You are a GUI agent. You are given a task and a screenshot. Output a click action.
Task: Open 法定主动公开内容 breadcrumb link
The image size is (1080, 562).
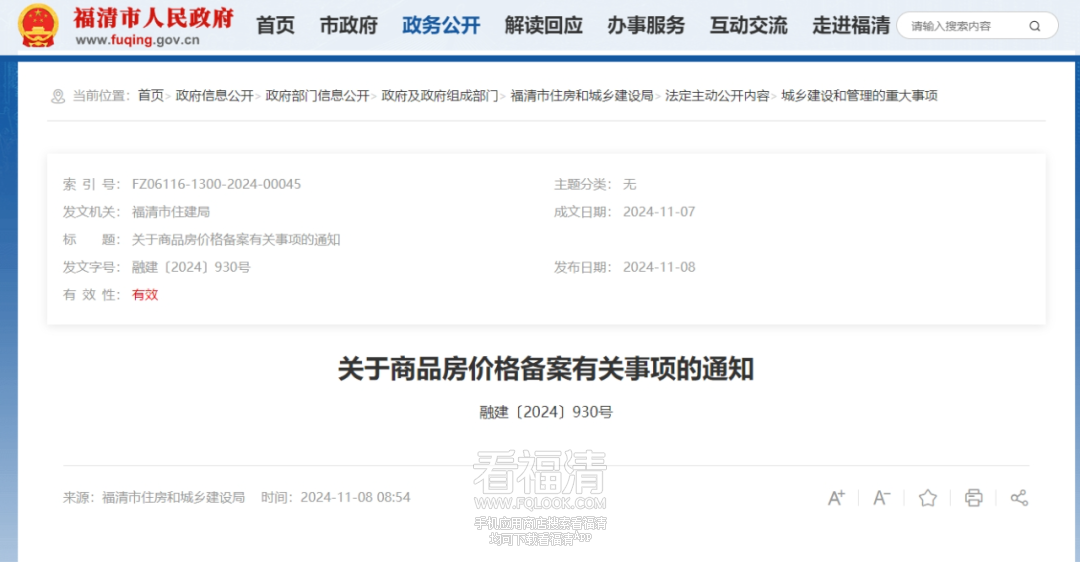click(x=717, y=96)
